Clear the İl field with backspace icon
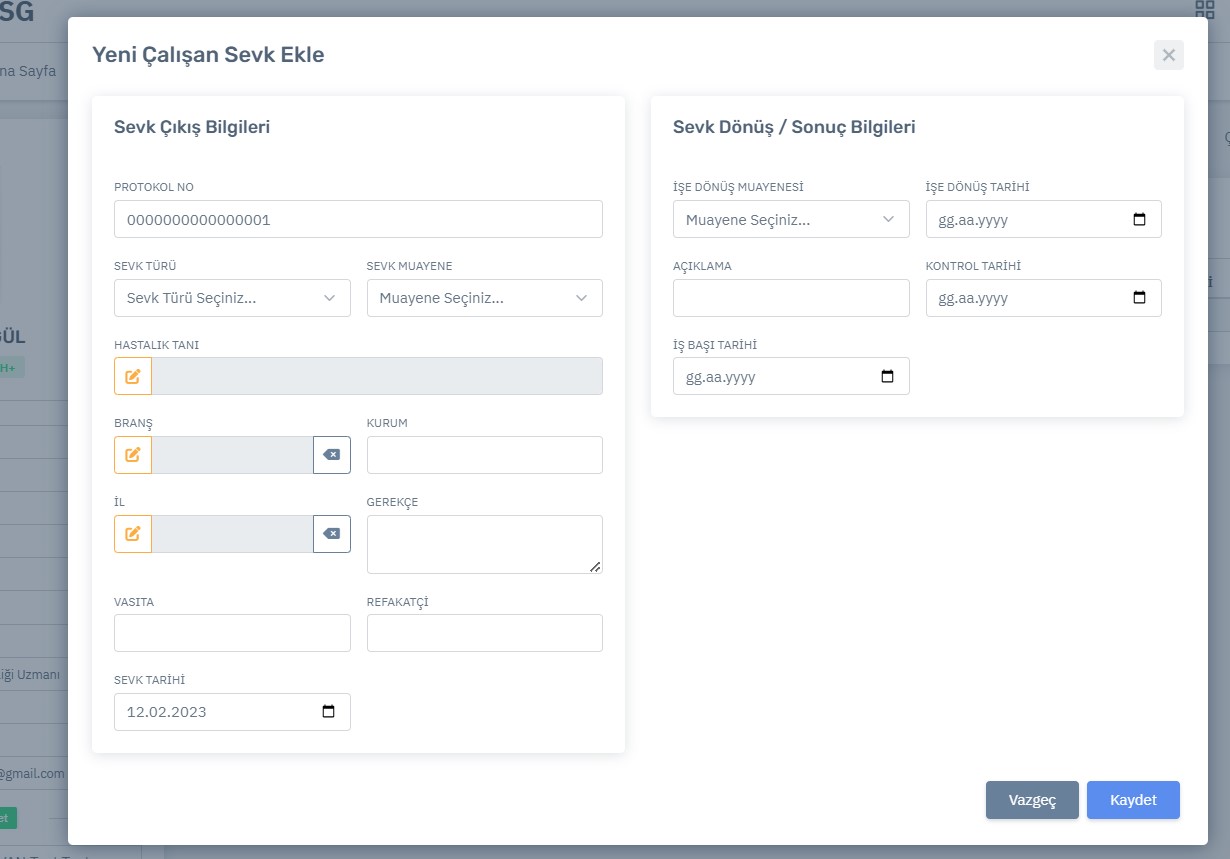 click(x=331, y=534)
